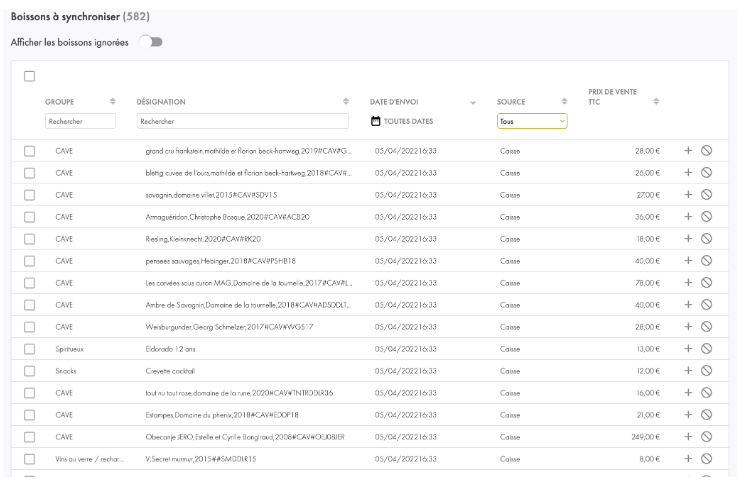Screen dimensions: 737x485
Task: Check the Crevette cocktail row checkbox
Action: coord(30,371)
